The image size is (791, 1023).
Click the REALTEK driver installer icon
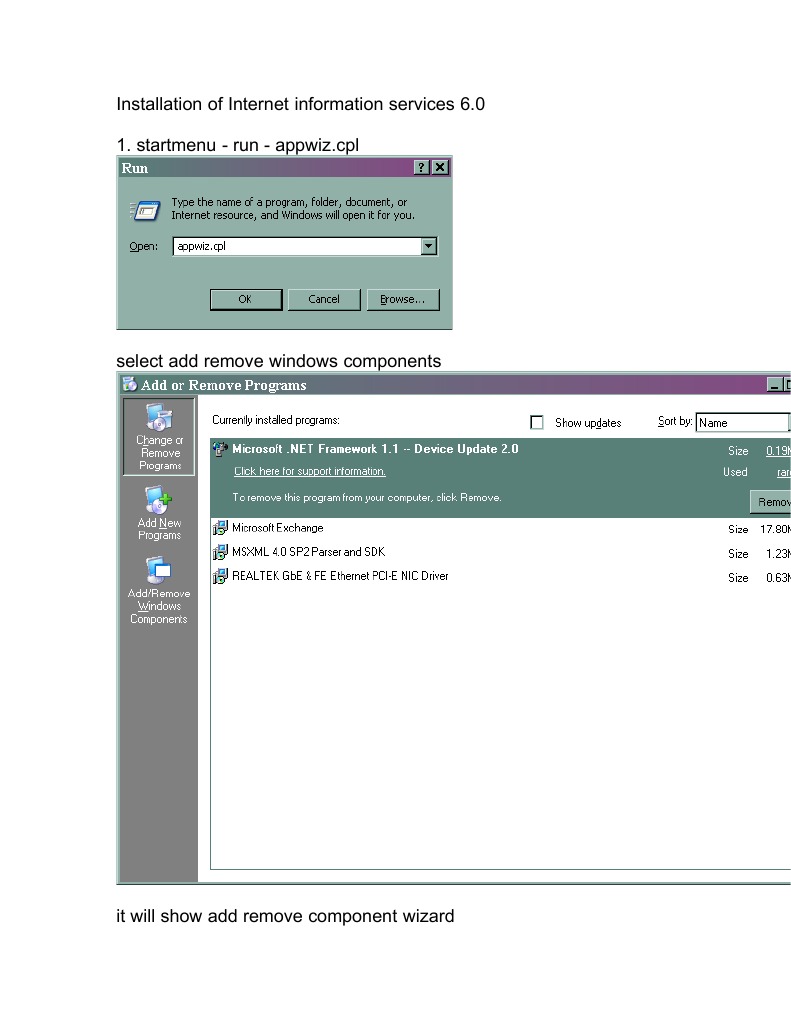(x=221, y=576)
